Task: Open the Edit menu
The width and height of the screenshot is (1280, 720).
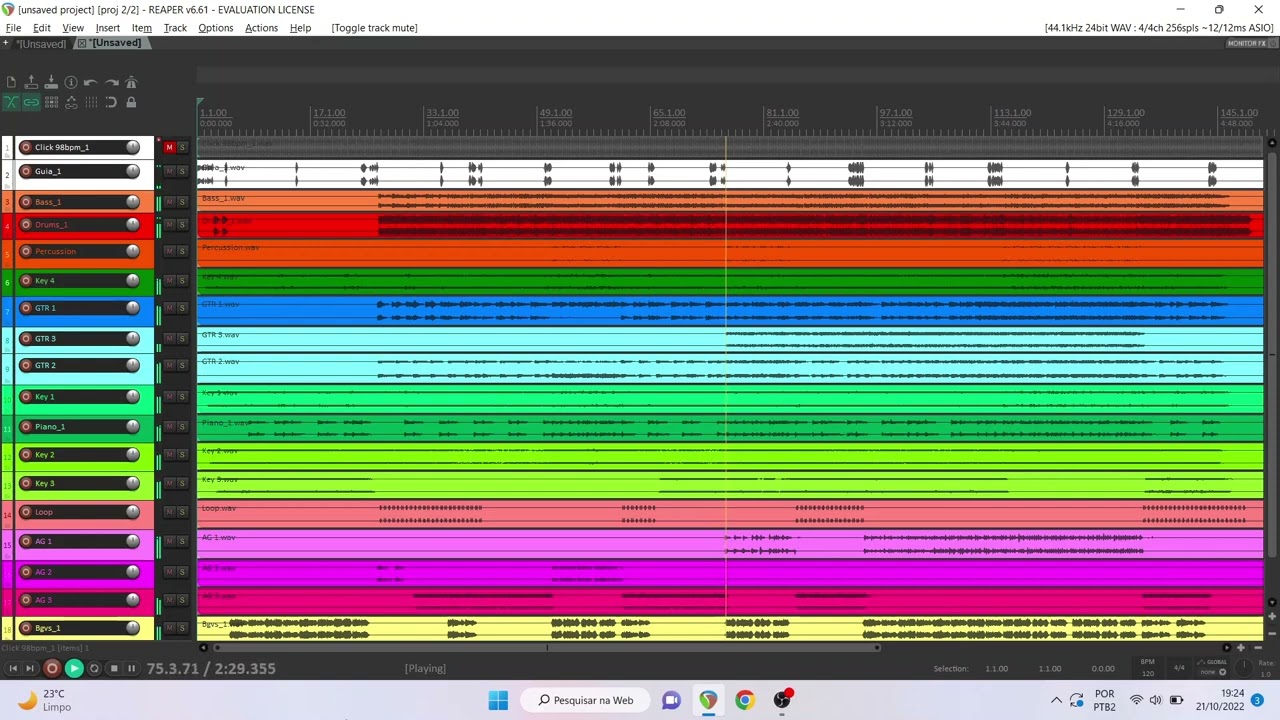Action: pos(41,28)
